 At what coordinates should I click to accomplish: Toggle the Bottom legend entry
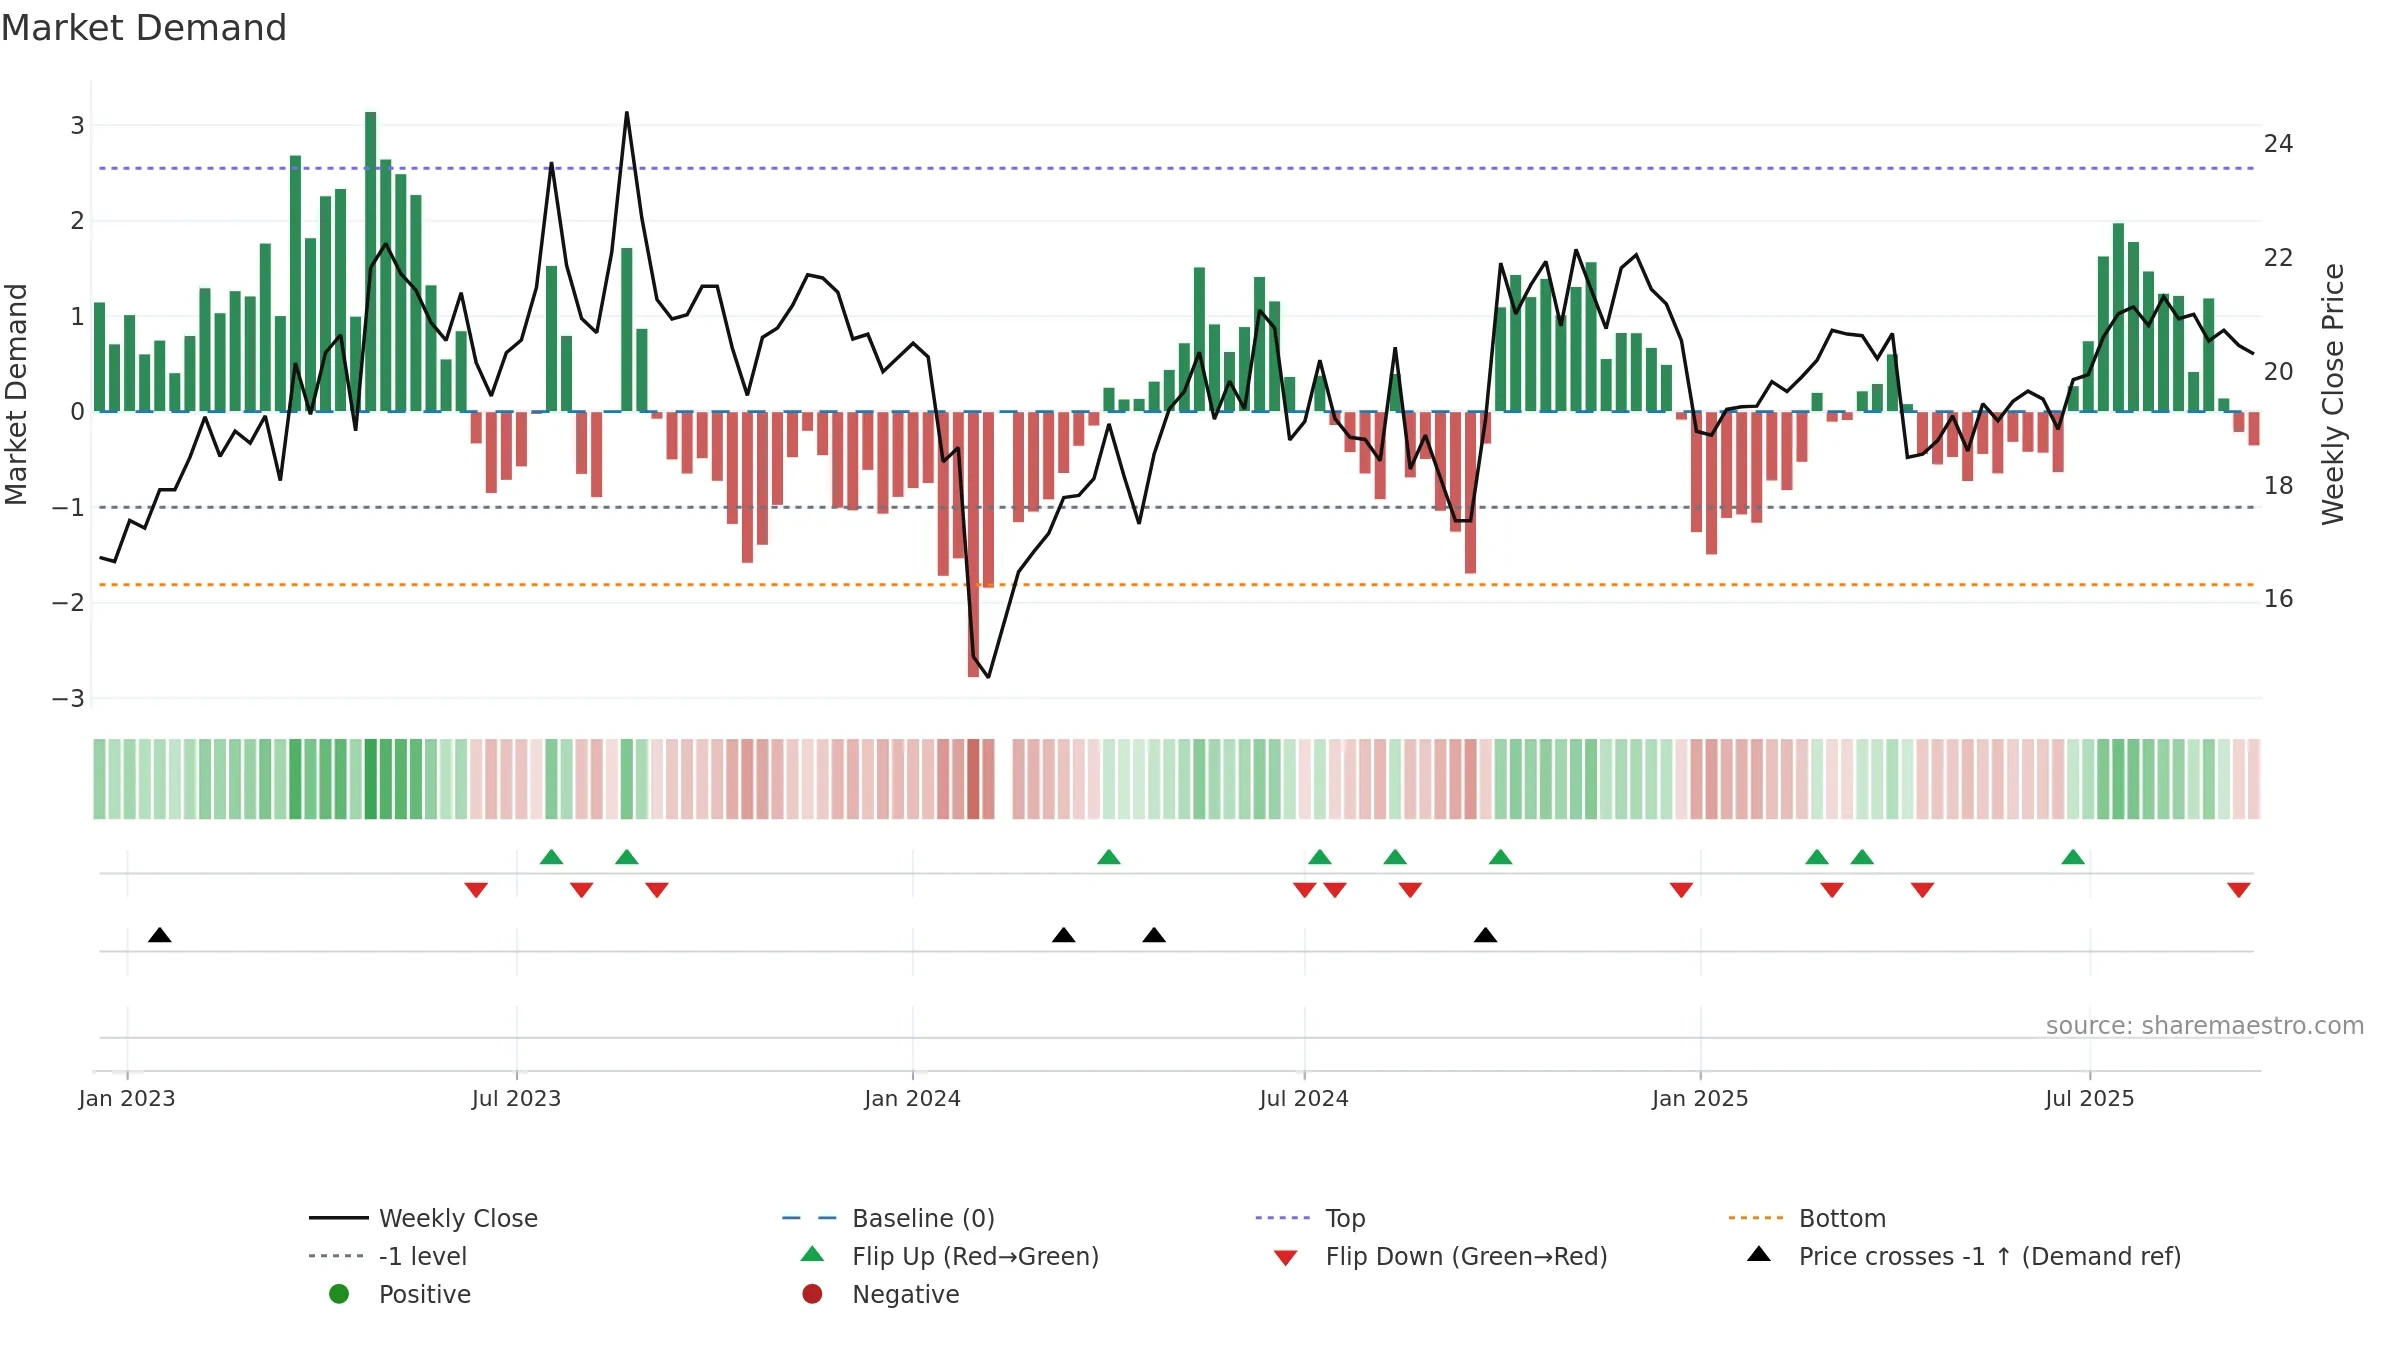tap(1807, 1218)
